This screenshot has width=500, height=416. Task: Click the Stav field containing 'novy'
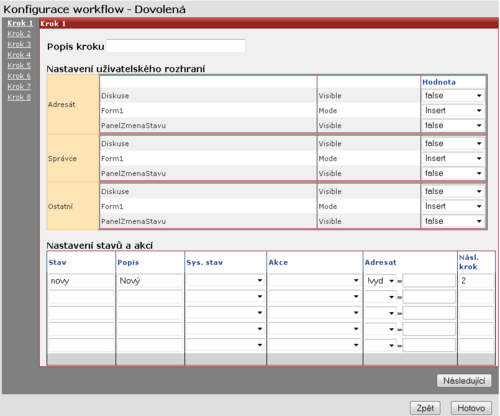point(81,281)
